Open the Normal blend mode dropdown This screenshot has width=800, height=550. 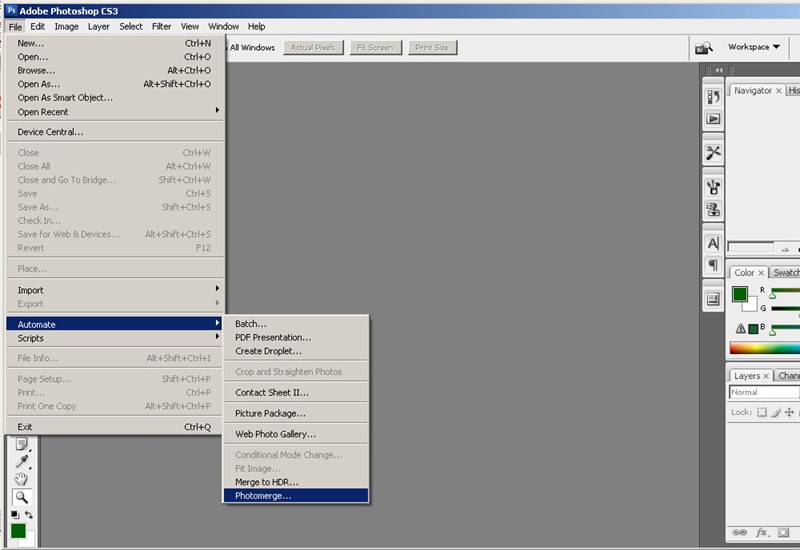(764, 392)
